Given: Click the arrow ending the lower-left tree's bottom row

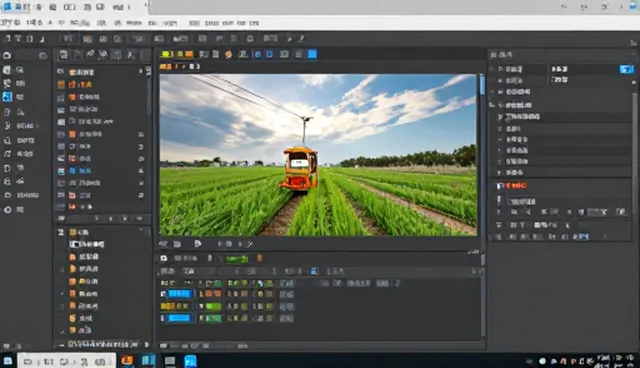Looking at the screenshot, I should [x=147, y=344].
